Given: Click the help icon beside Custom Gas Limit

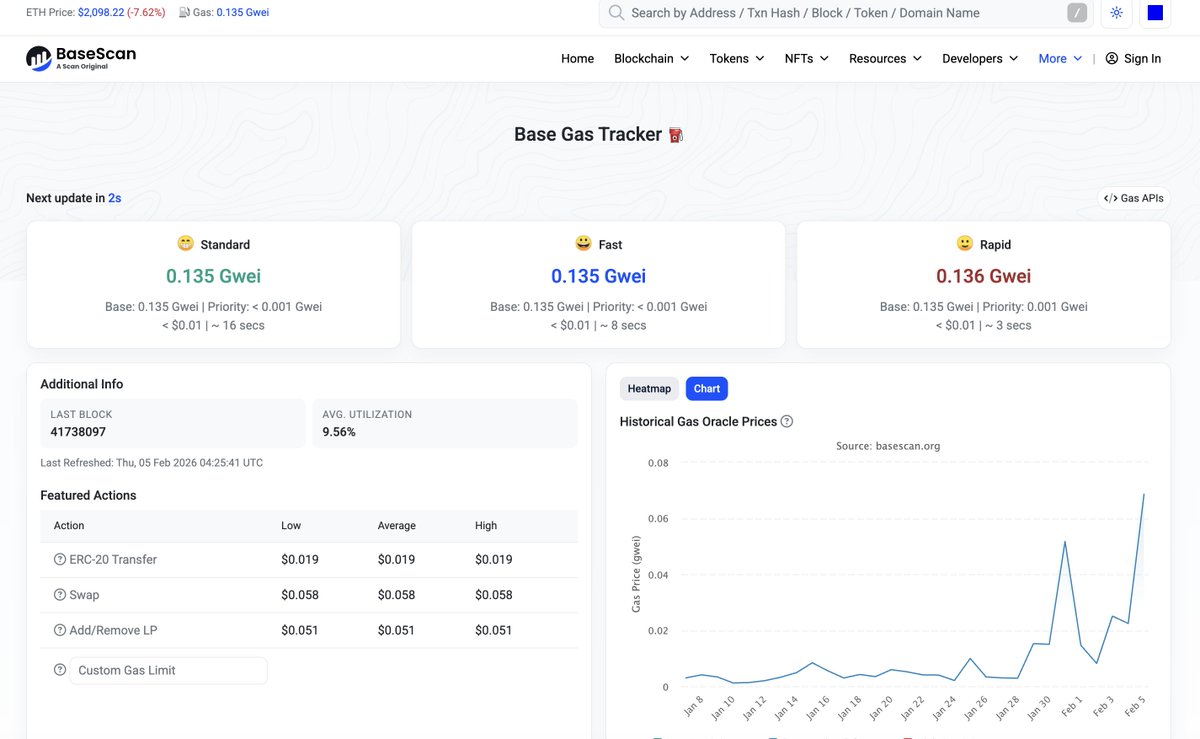Looking at the screenshot, I should (60, 670).
